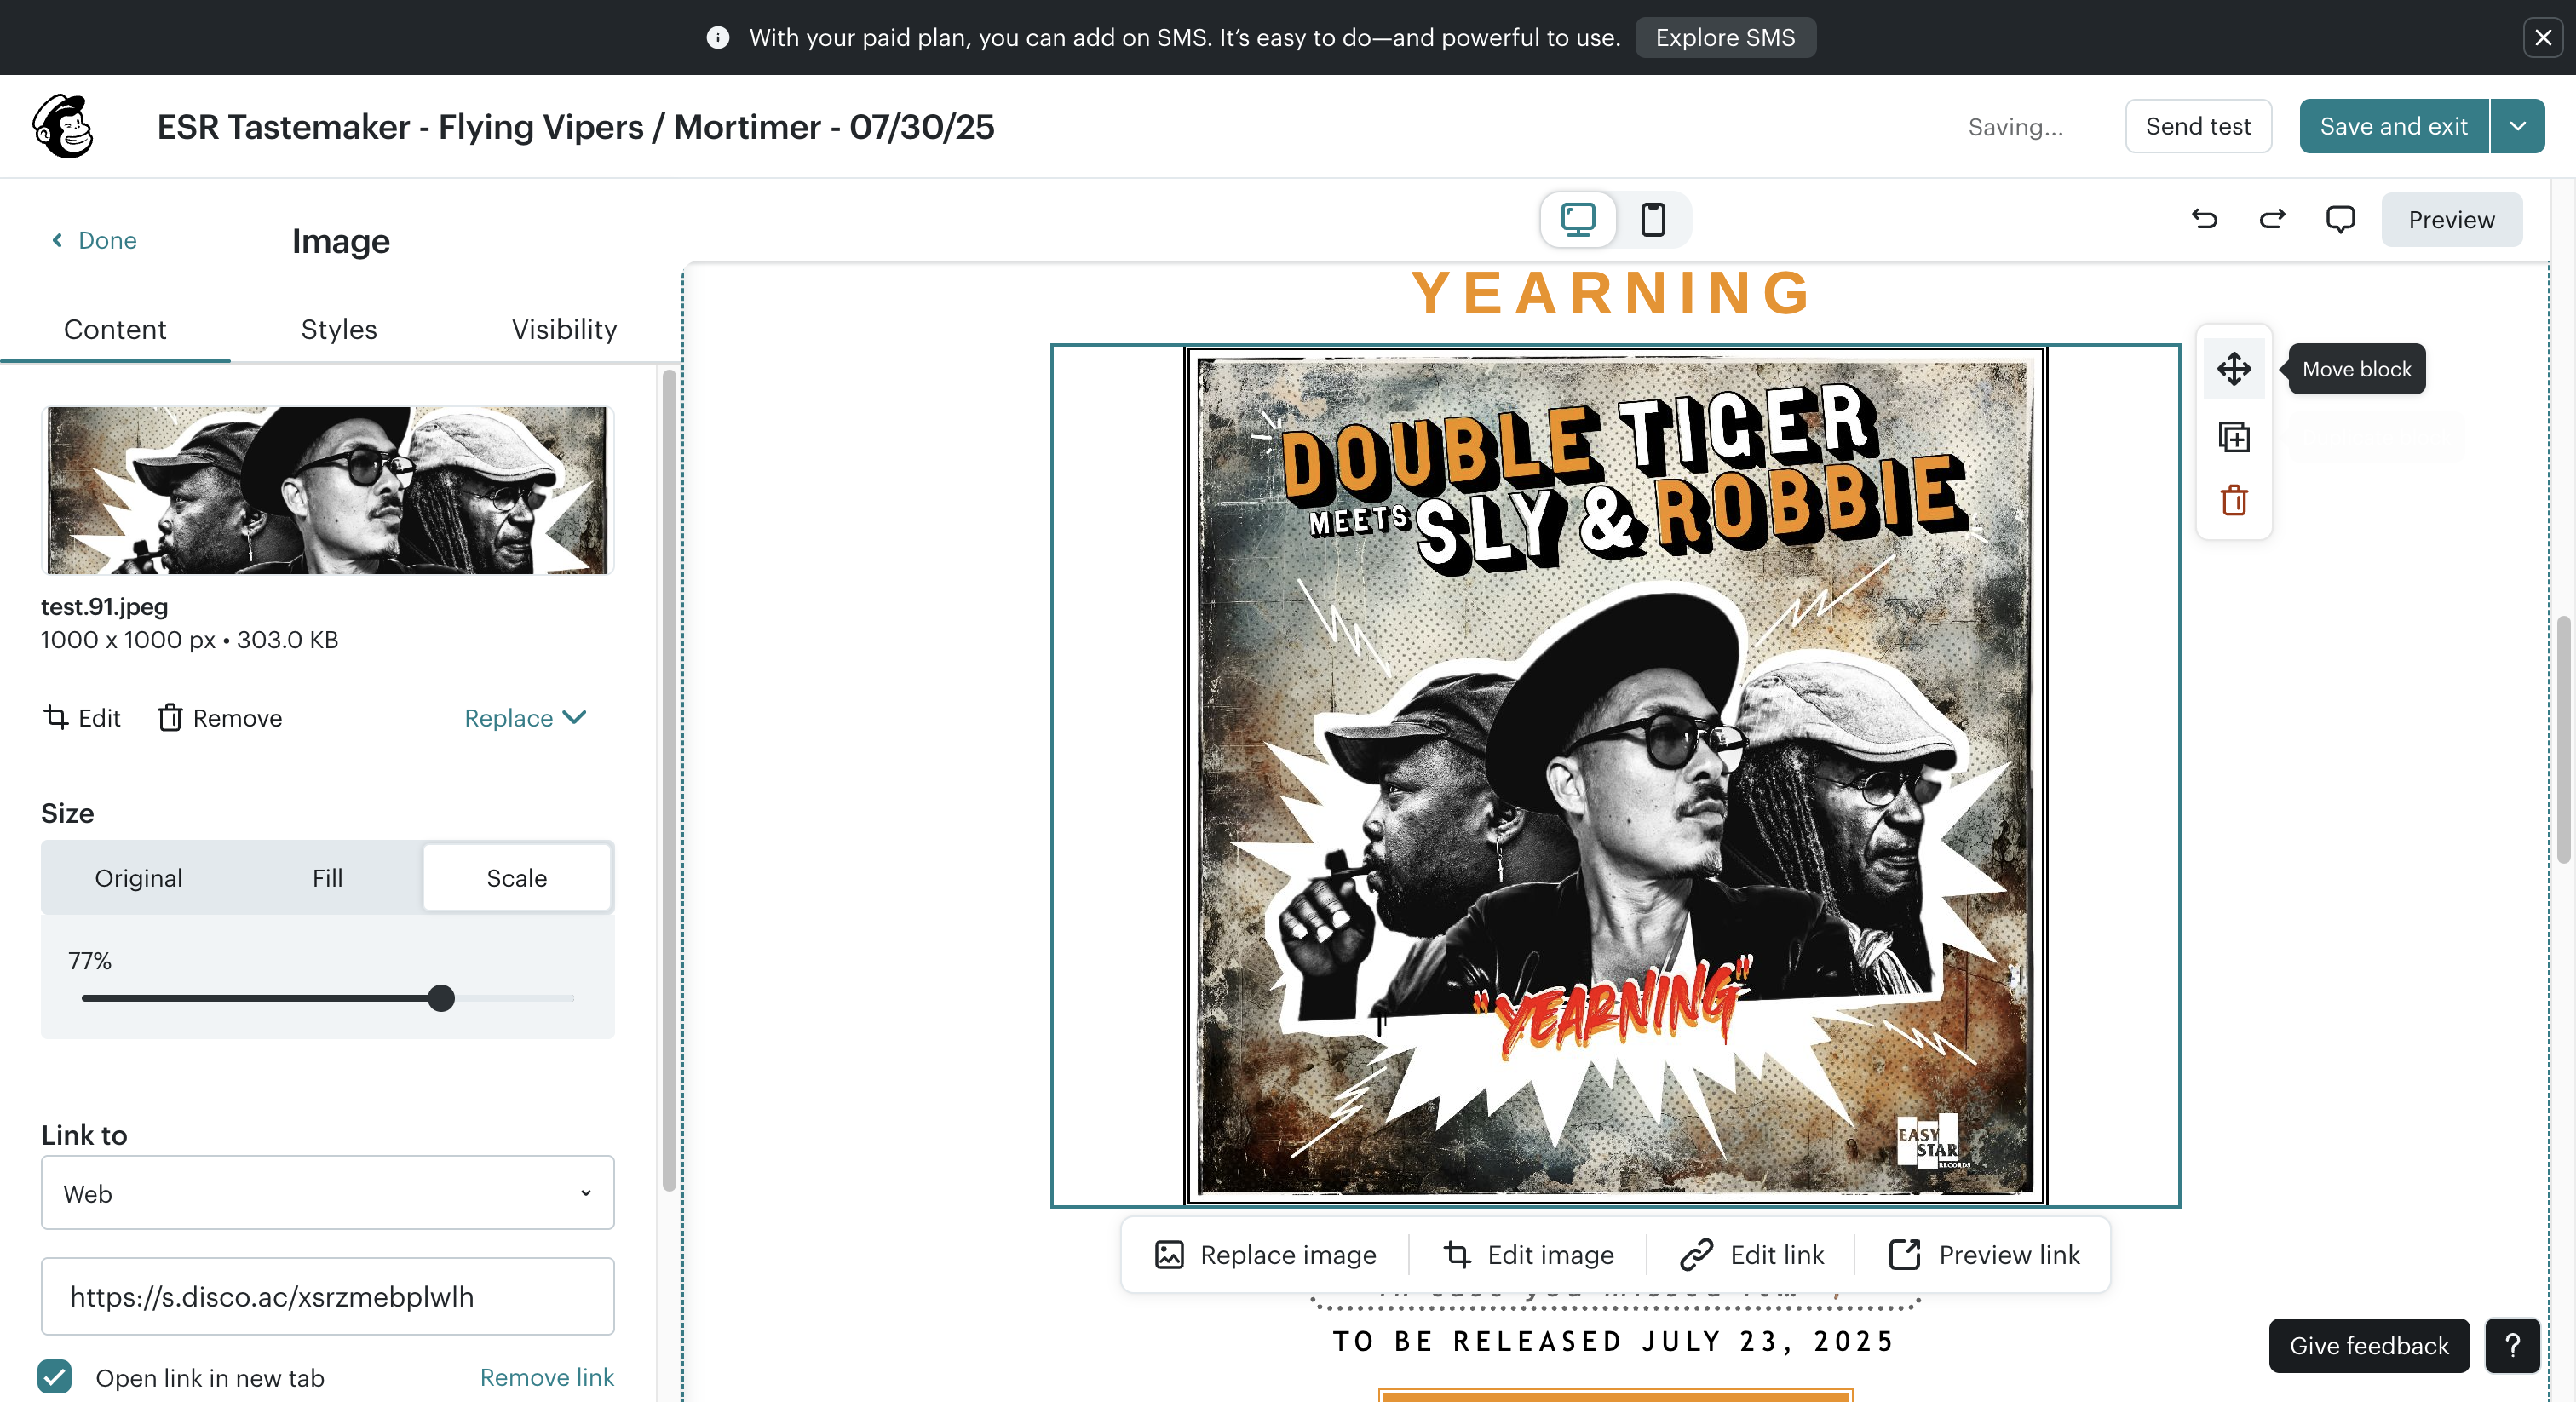Click the link URL input field
The image size is (2576, 1402).
[x=328, y=1297]
